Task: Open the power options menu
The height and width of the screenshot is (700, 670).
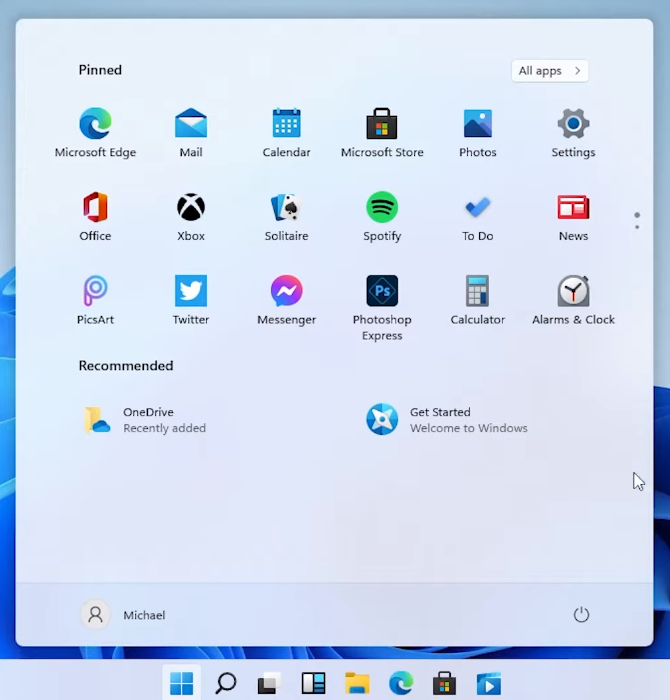Action: click(581, 615)
